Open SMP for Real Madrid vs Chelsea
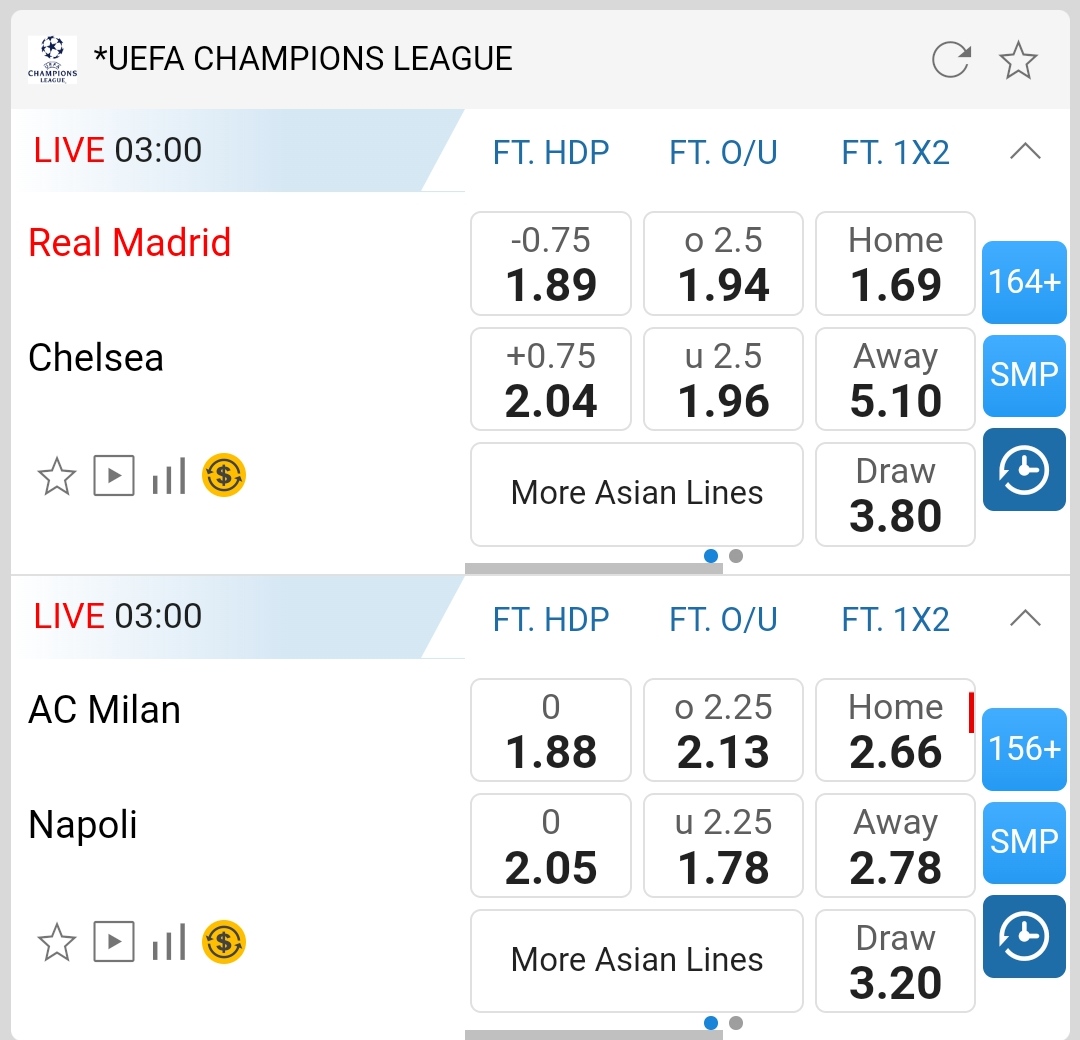The width and height of the screenshot is (1080, 1040). [x=1024, y=375]
